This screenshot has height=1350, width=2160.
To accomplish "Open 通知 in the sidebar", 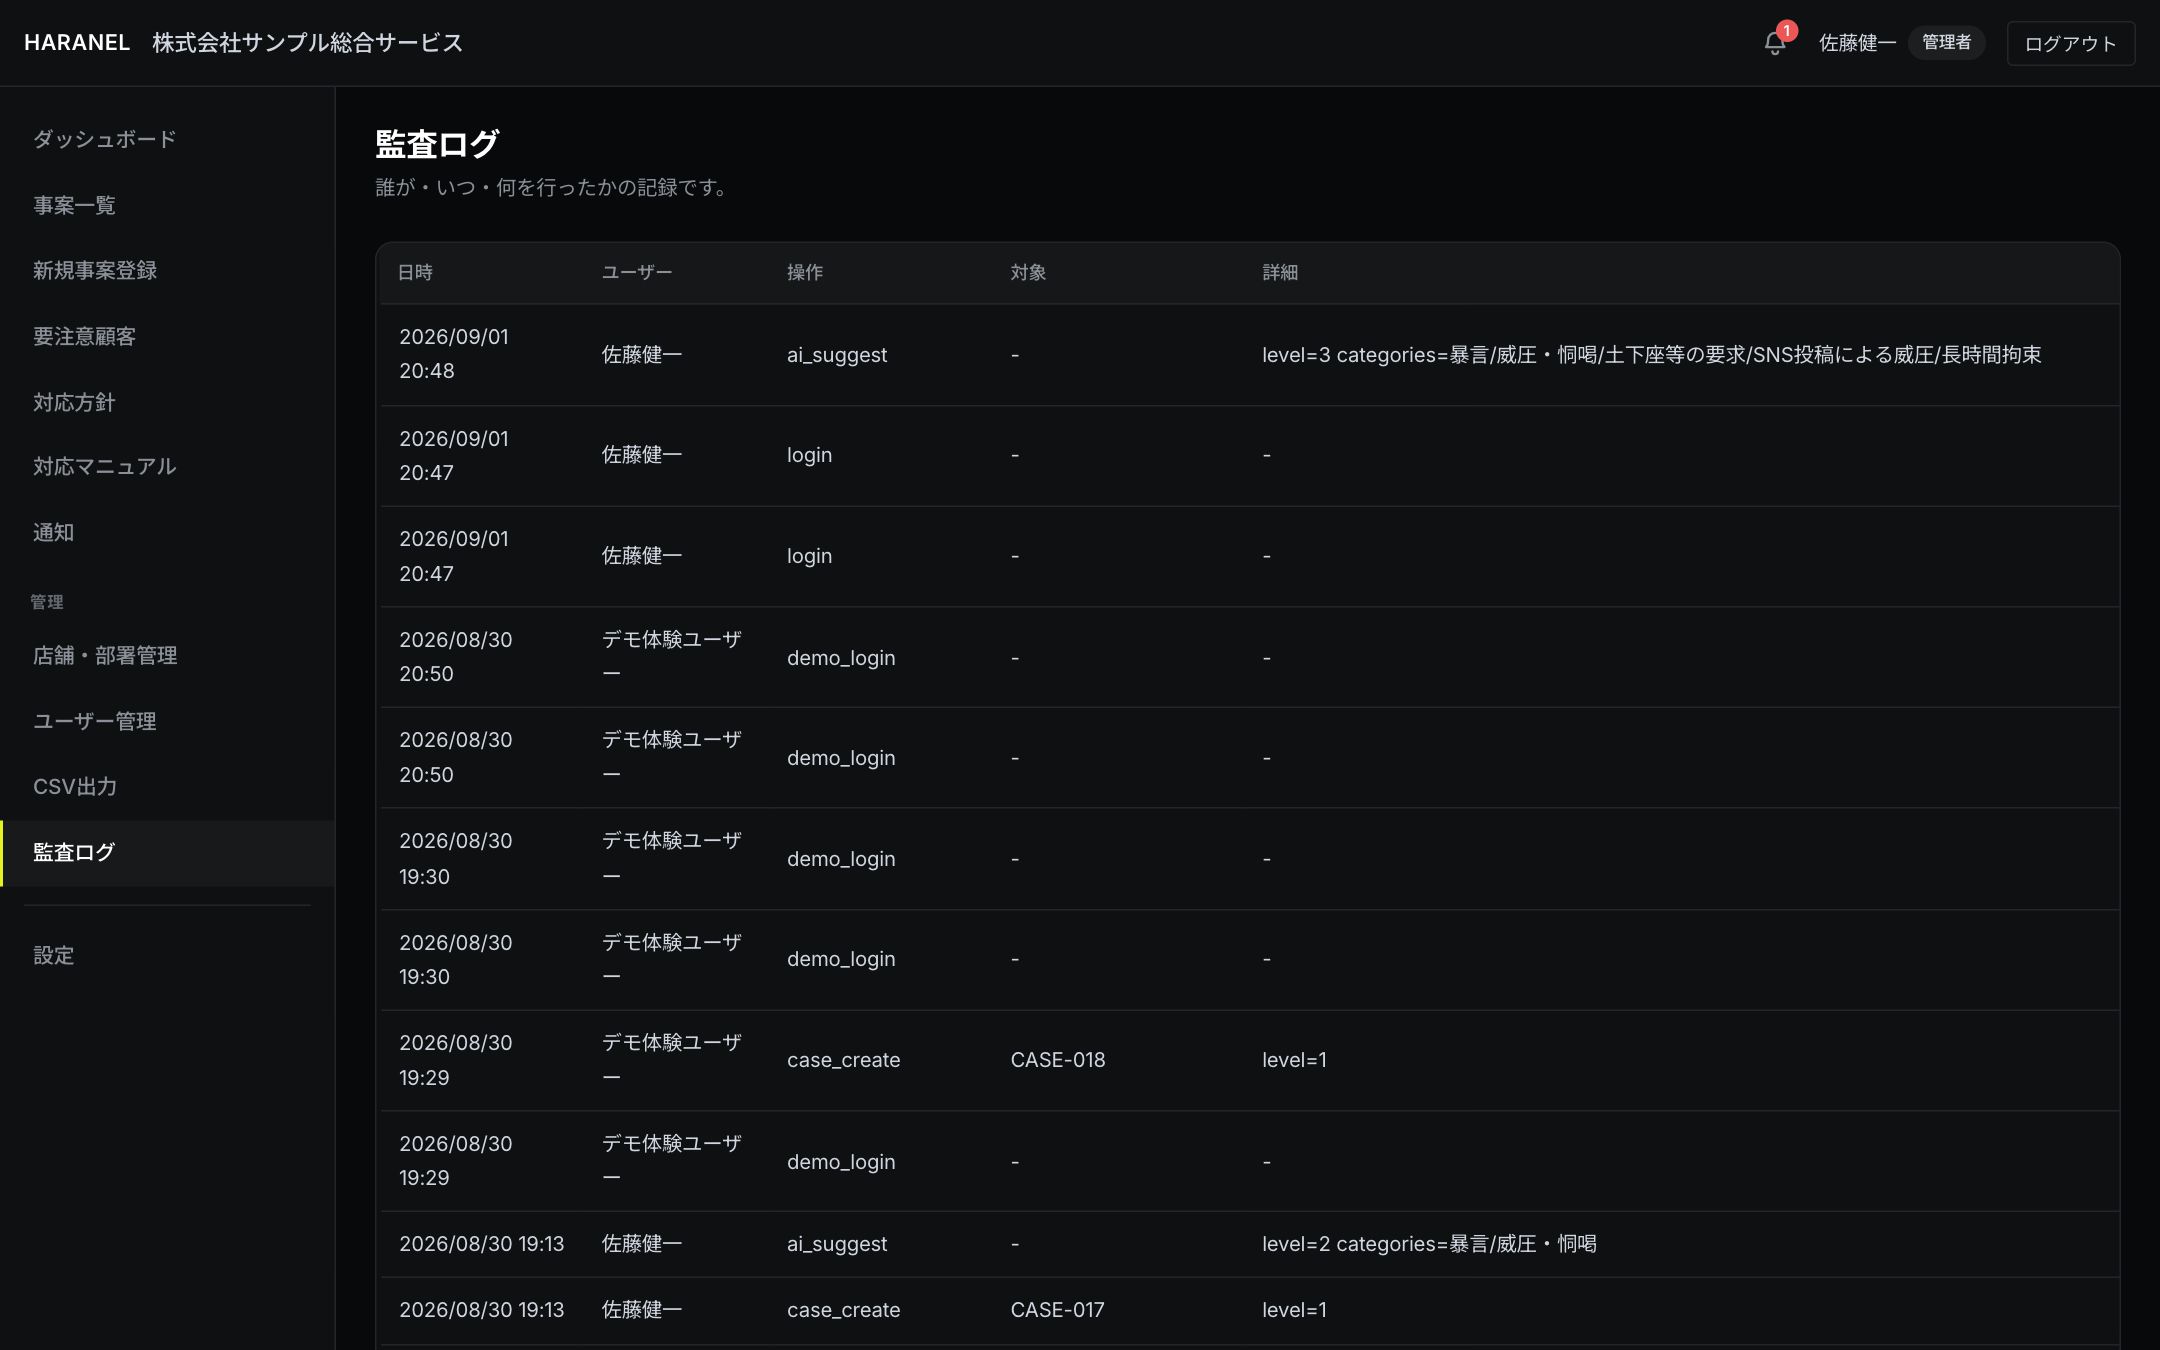I will click(54, 532).
